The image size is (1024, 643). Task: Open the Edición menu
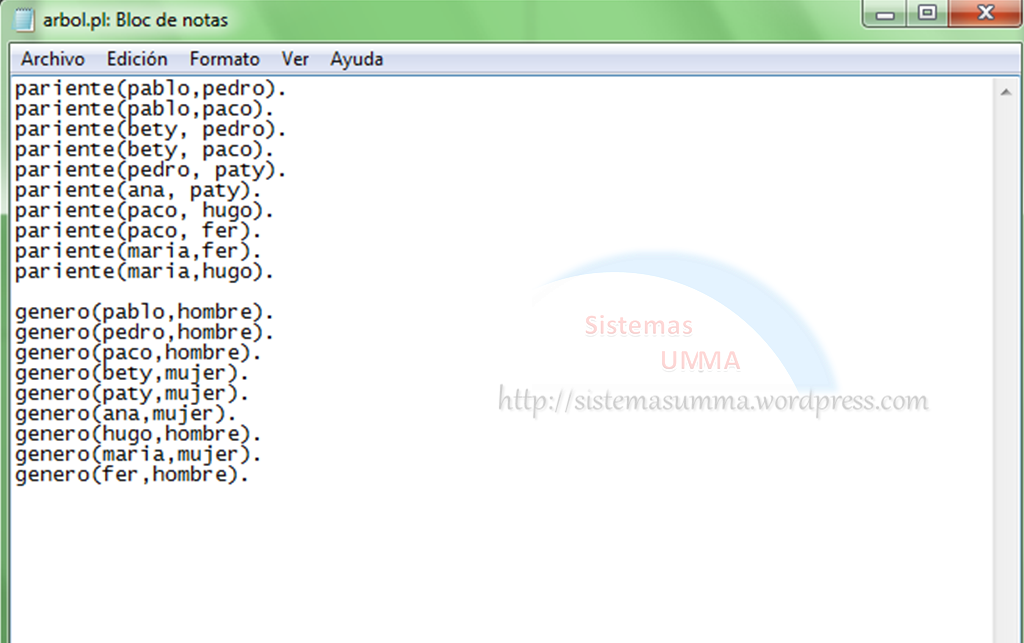pyautogui.click(x=137, y=59)
